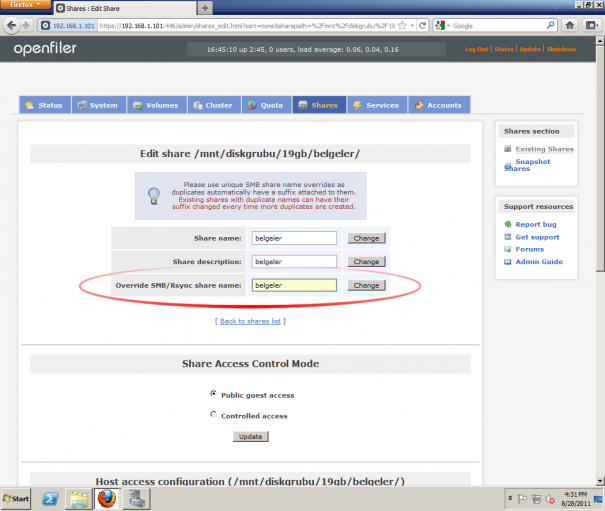Open a new tab with plus icon
605x511 pixels.
[205, 8]
